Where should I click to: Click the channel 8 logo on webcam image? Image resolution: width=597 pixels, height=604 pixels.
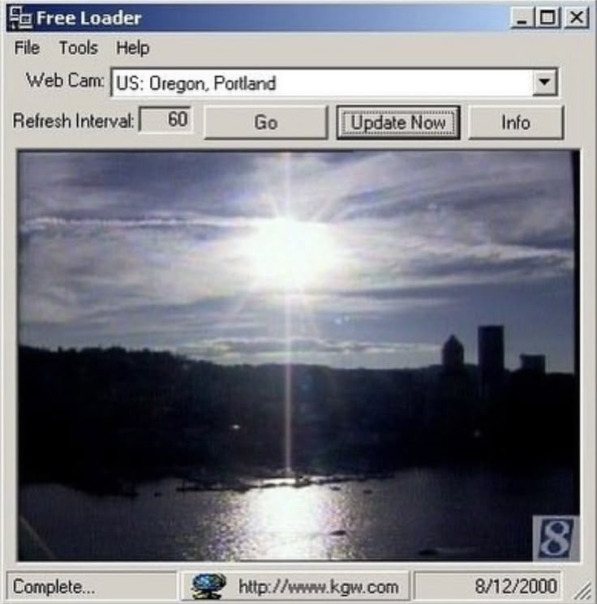point(556,538)
